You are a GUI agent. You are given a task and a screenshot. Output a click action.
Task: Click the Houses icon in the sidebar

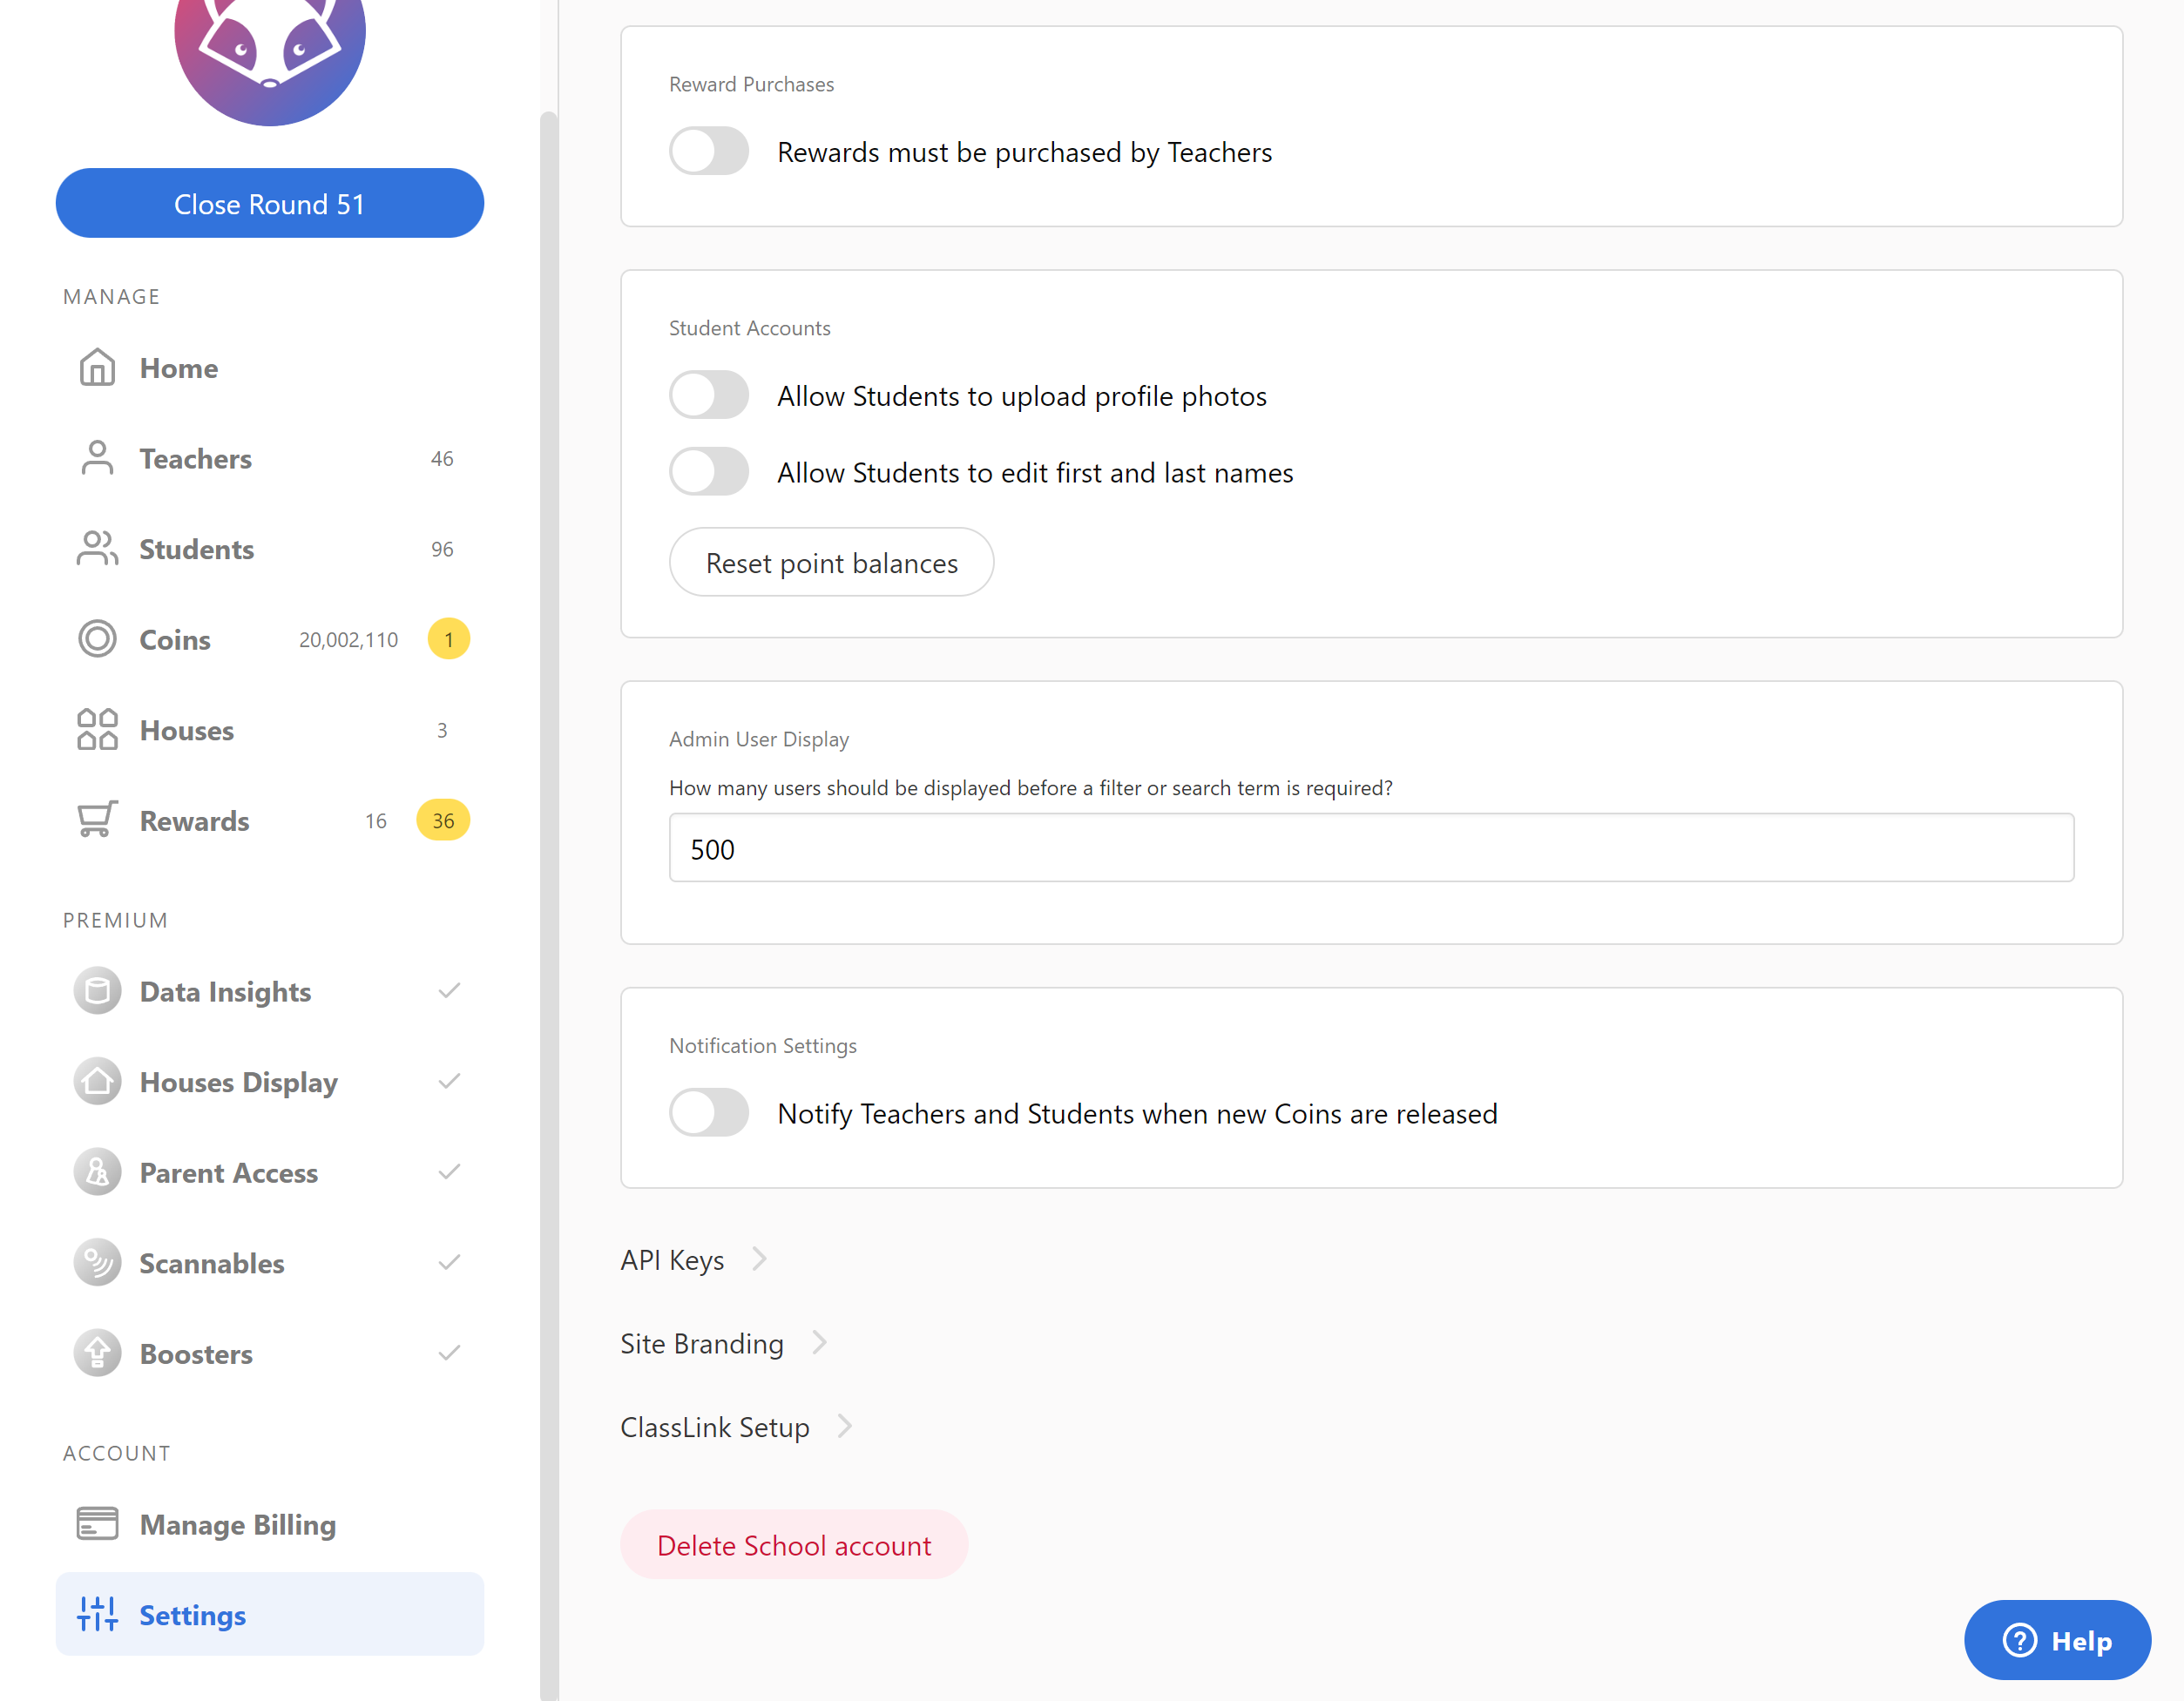coord(96,730)
